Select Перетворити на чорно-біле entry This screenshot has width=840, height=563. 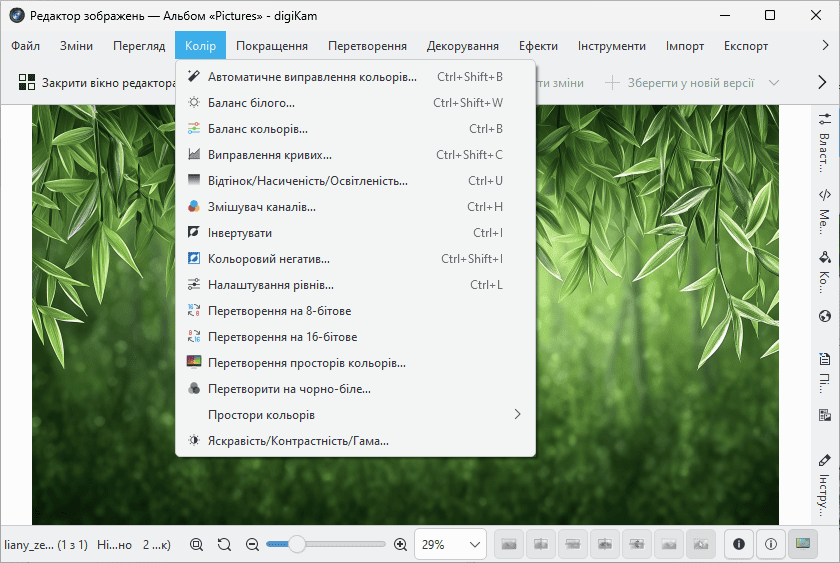click(x=355, y=389)
